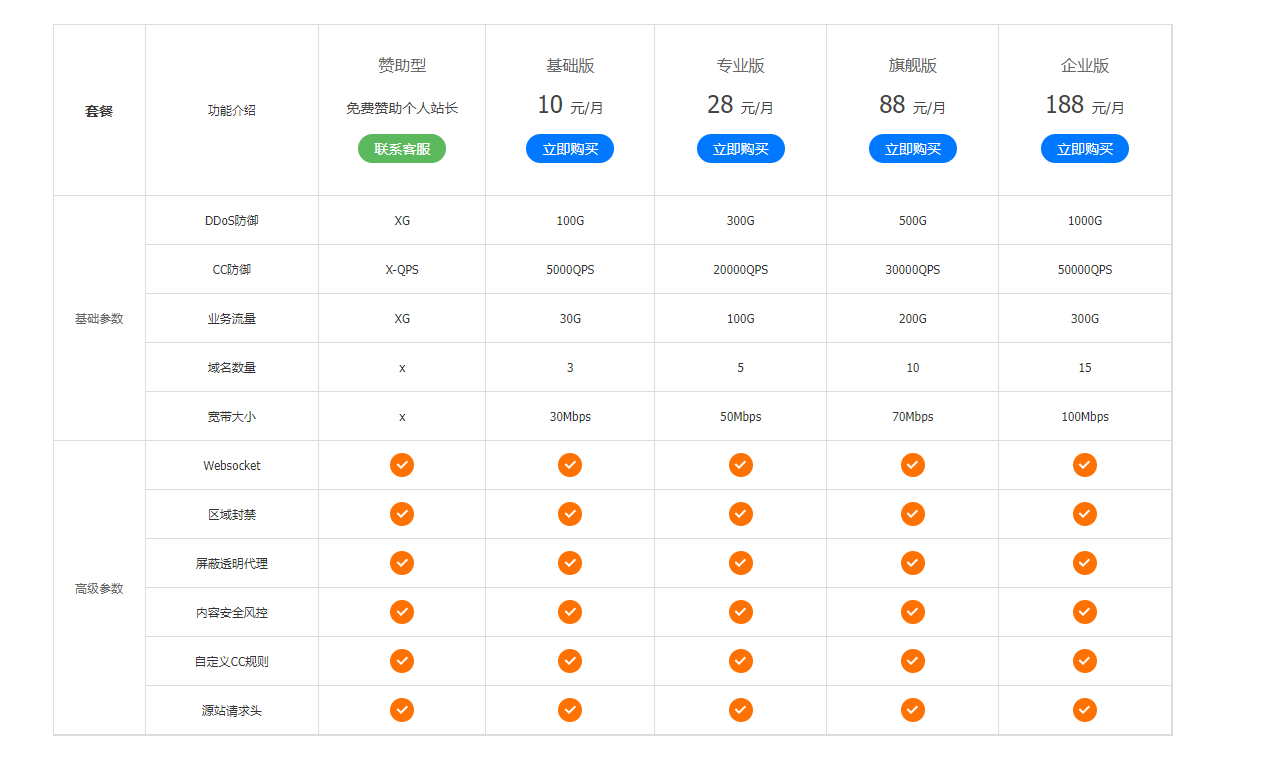
Task: Click the 基础参数 section label
Action: point(99,319)
